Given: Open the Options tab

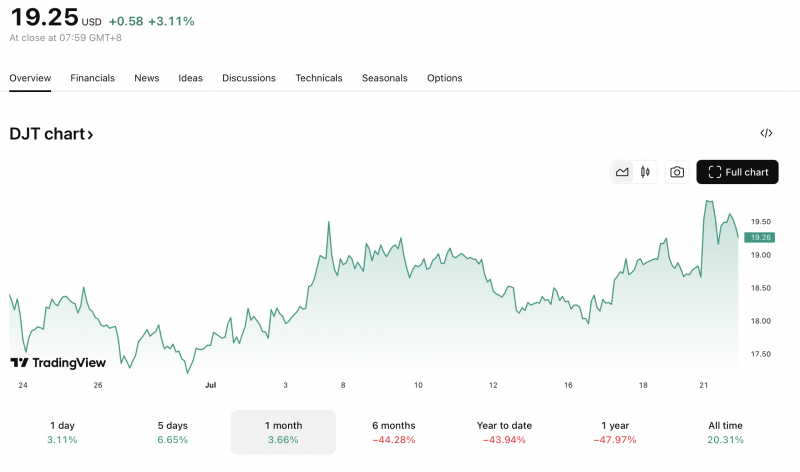Looking at the screenshot, I should click(x=444, y=78).
